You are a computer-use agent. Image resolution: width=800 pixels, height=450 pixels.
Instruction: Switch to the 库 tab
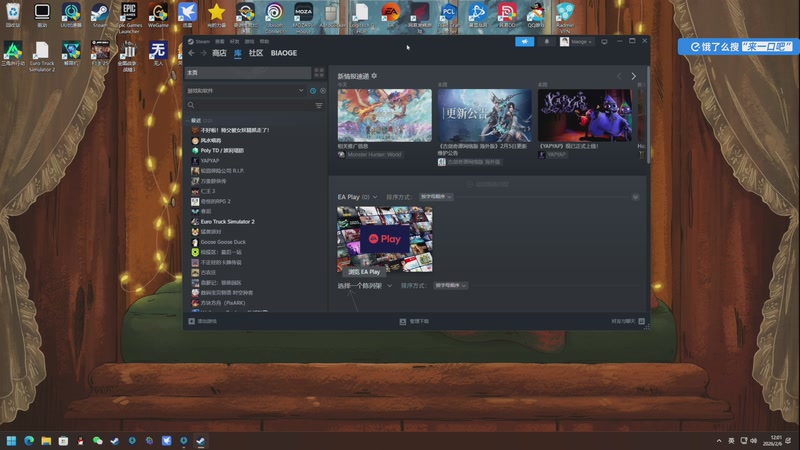tap(238, 53)
